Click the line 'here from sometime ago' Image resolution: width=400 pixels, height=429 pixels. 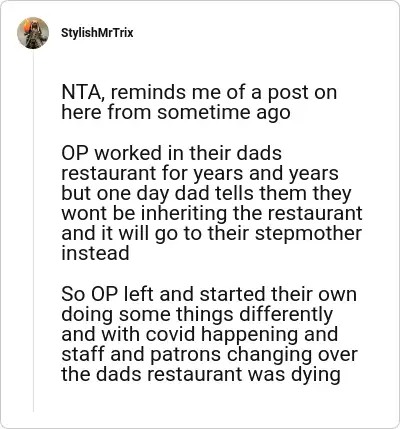[176, 112]
